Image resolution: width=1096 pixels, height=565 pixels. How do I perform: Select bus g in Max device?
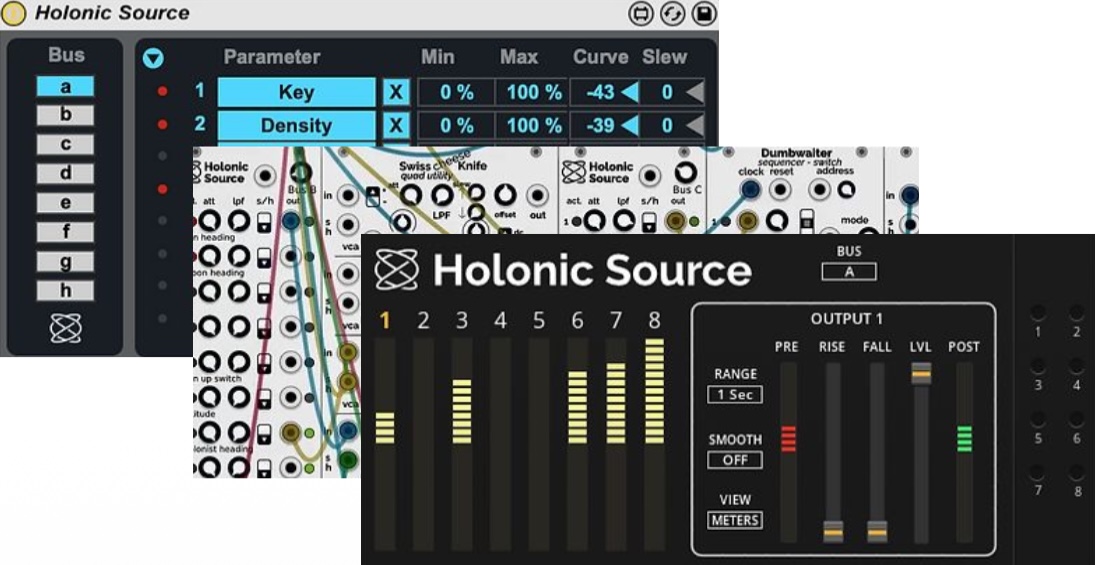click(x=65, y=261)
